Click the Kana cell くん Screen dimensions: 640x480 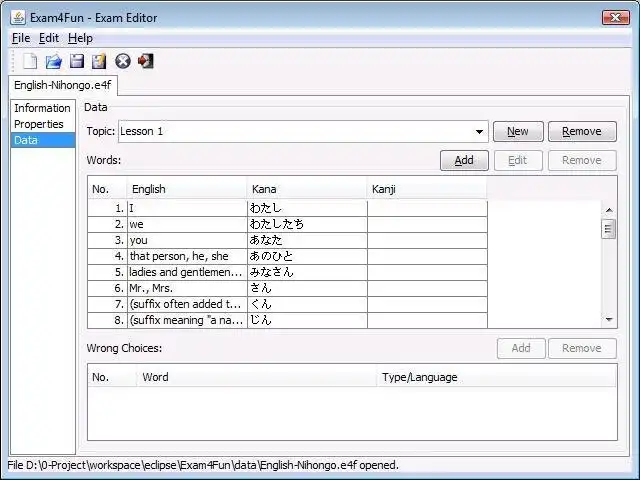[x=307, y=304]
